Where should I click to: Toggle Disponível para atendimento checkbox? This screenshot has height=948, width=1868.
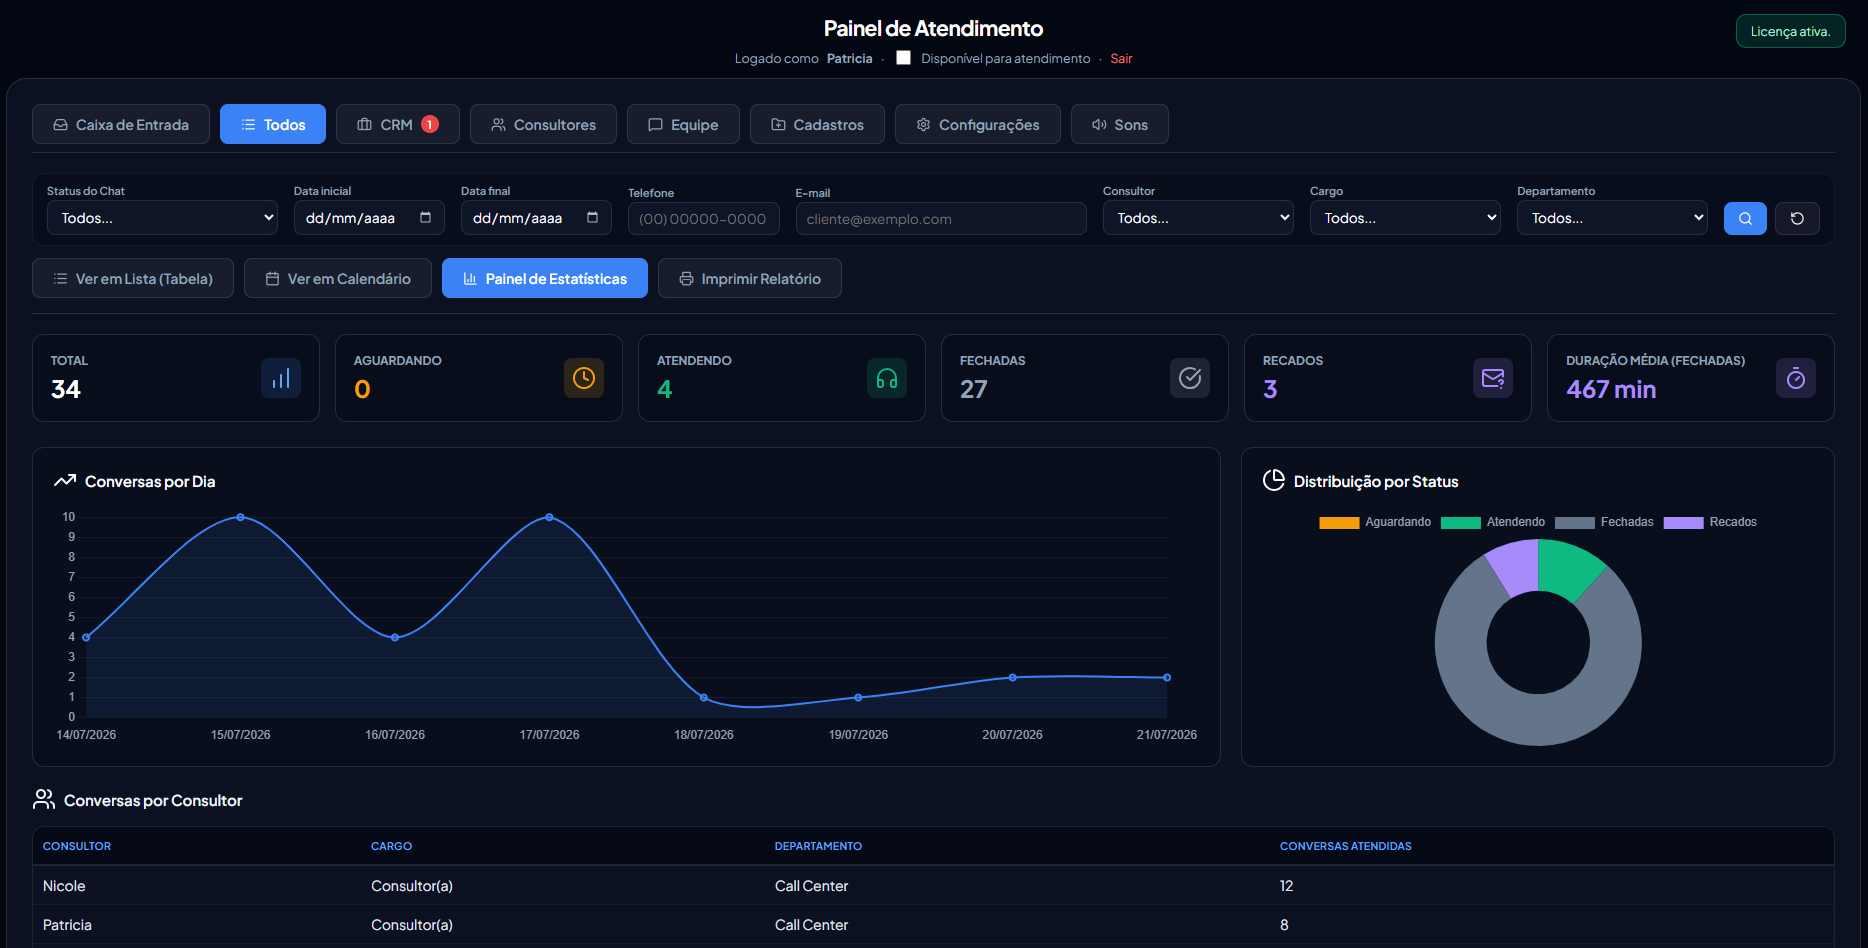[903, 58]
